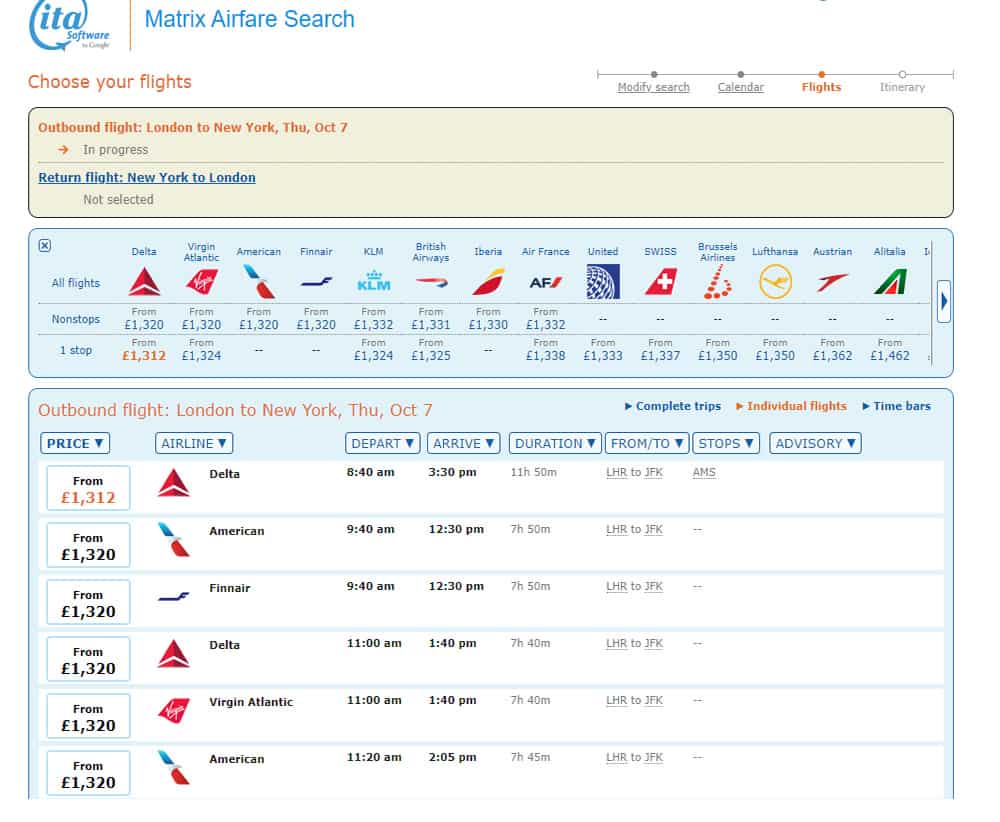Select the SWISS cross logo in matrix
This screenshot has height=822, width=1000.
pos(661,282)
